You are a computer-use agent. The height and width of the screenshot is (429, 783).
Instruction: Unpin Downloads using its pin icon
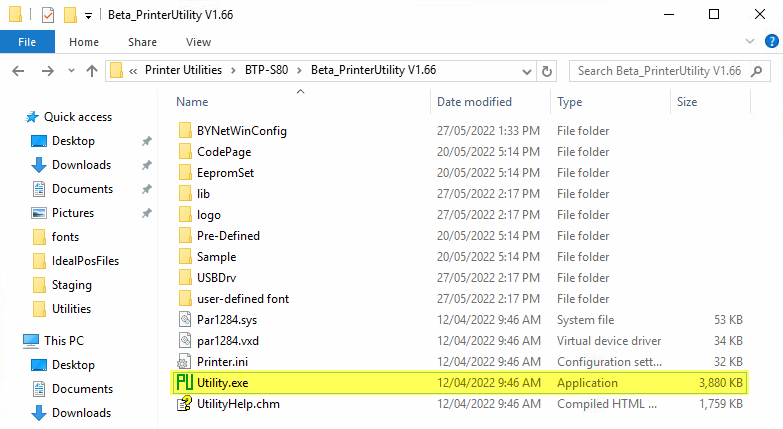[146, 165]
